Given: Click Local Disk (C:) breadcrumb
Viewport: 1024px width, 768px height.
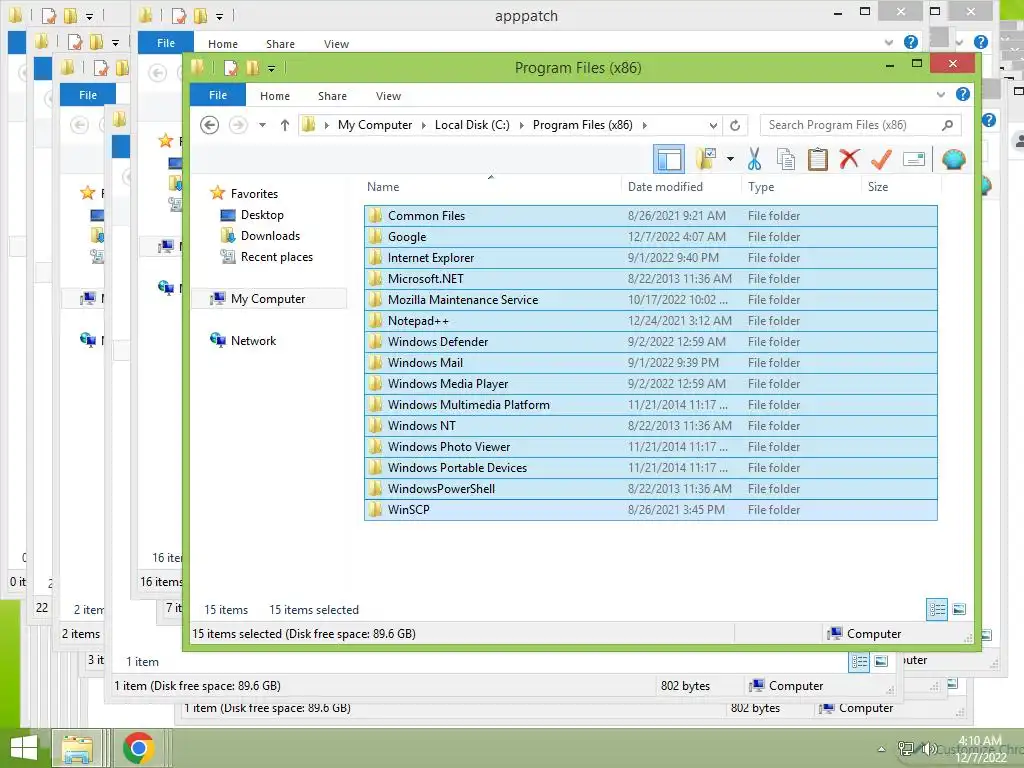Looking at the screenshot, I should pyautogui.click(x=472, y=125).
